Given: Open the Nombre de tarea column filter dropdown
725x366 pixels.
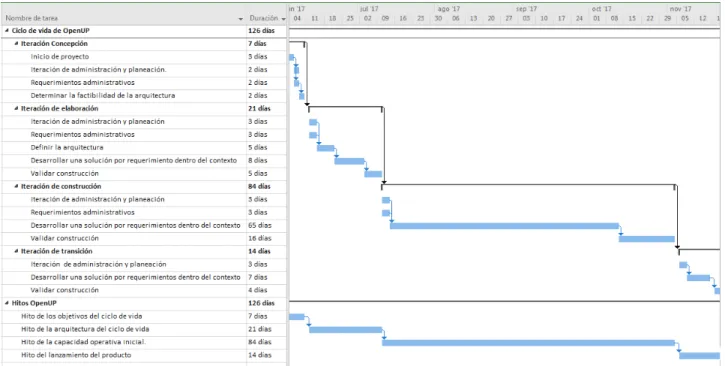Looking at the screenshot, I should pyautogui.click(x=240, y=19).
